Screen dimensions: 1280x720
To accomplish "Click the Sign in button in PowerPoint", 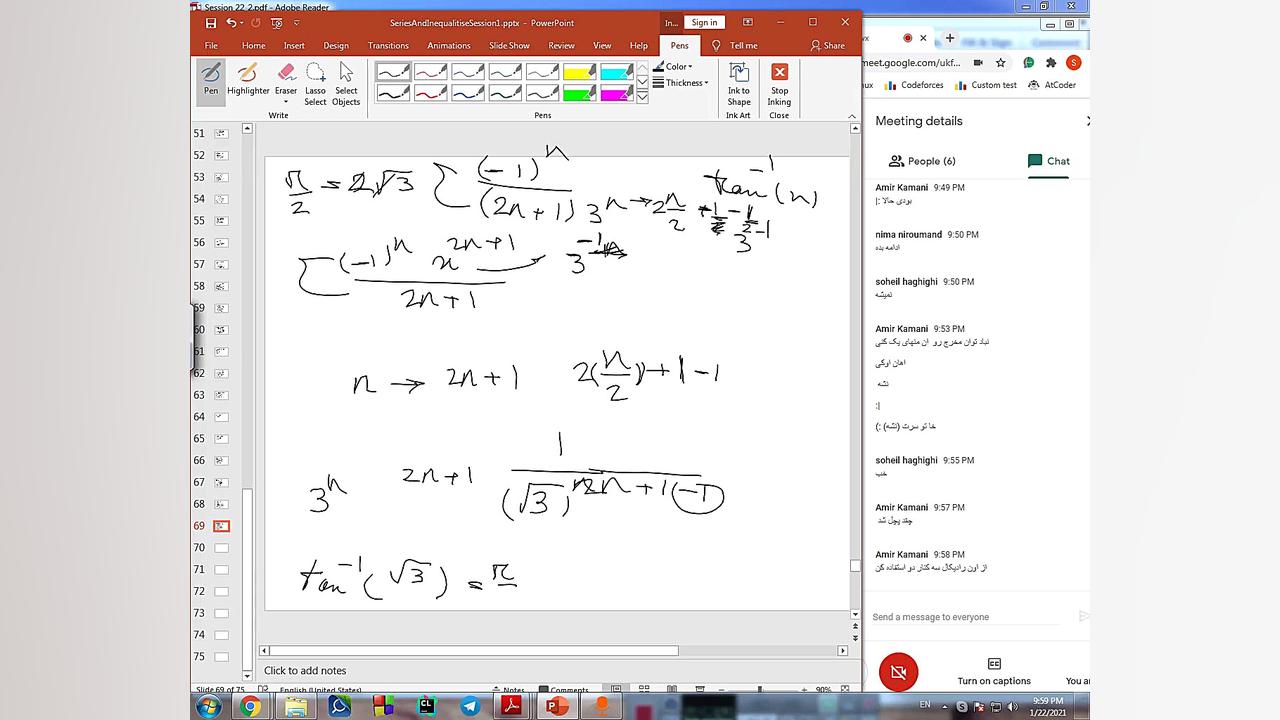I will click(704, 22).
